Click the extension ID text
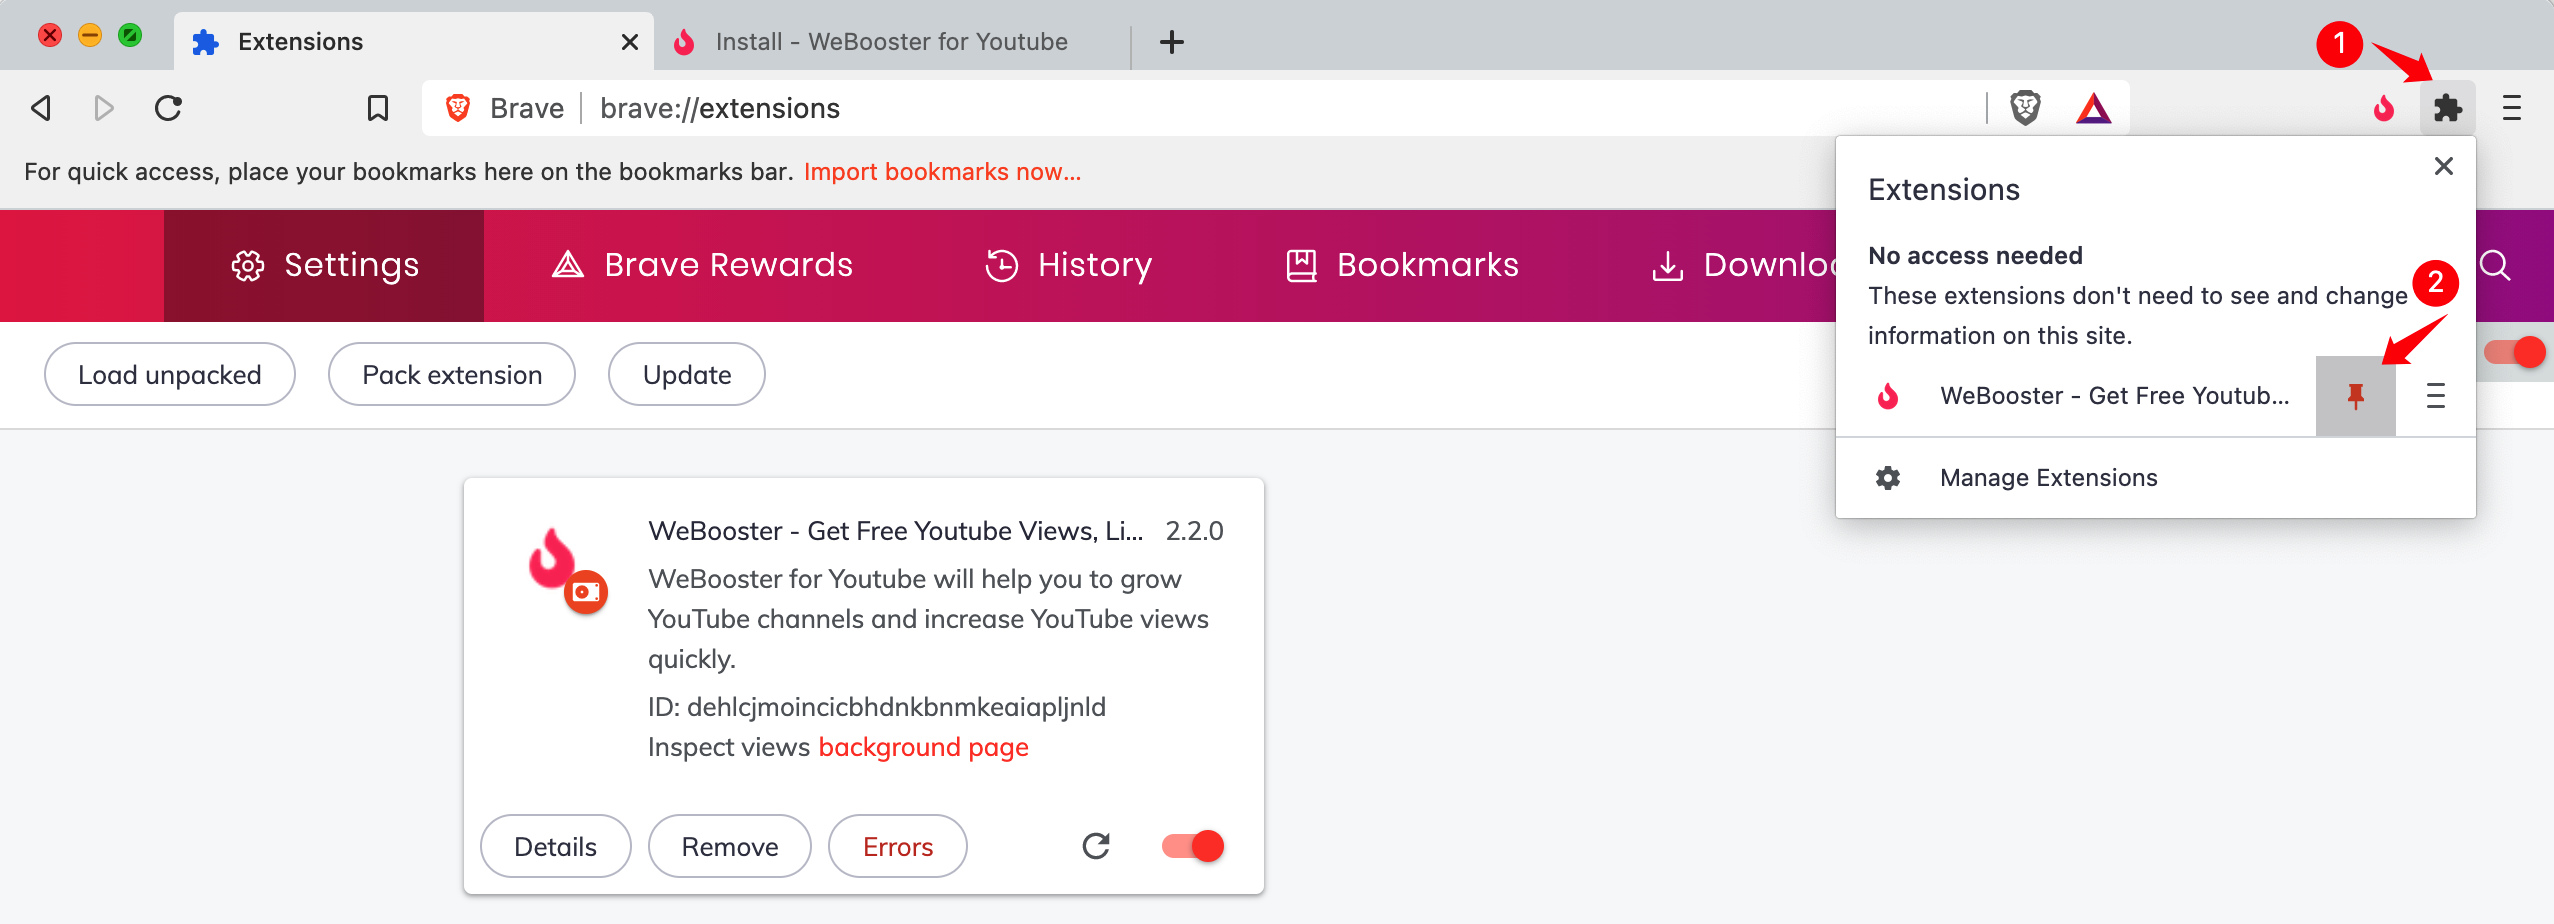 pos(877,707)
